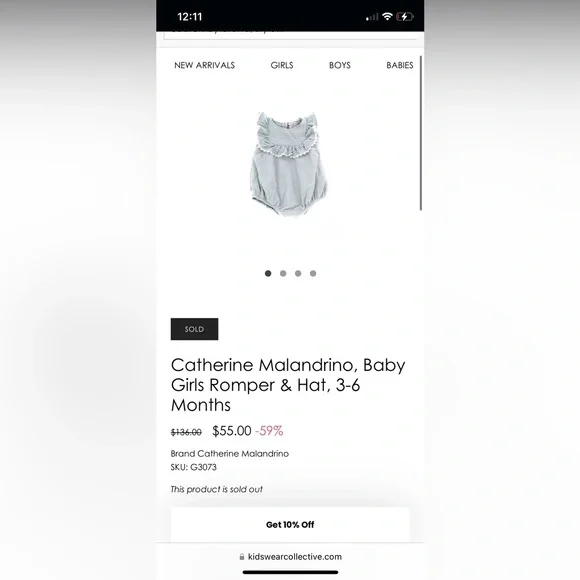The image size is (580, 580).
Task: Select the second carousel dot
Action: pos(283,273)
